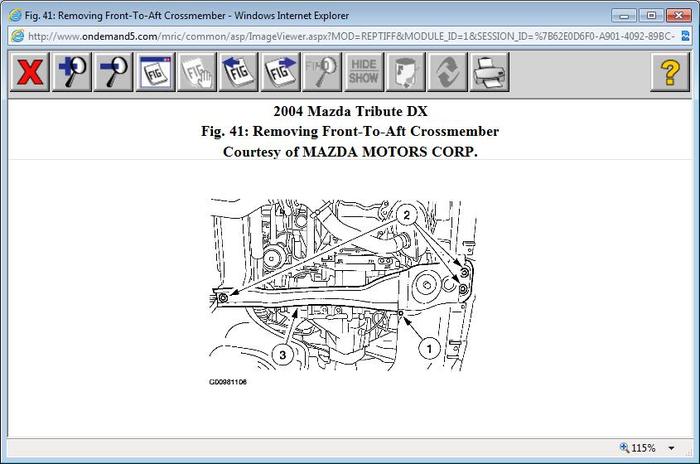Click the Find magnifier icon
This screenshot has height=464, width=700.
[322, 72]
